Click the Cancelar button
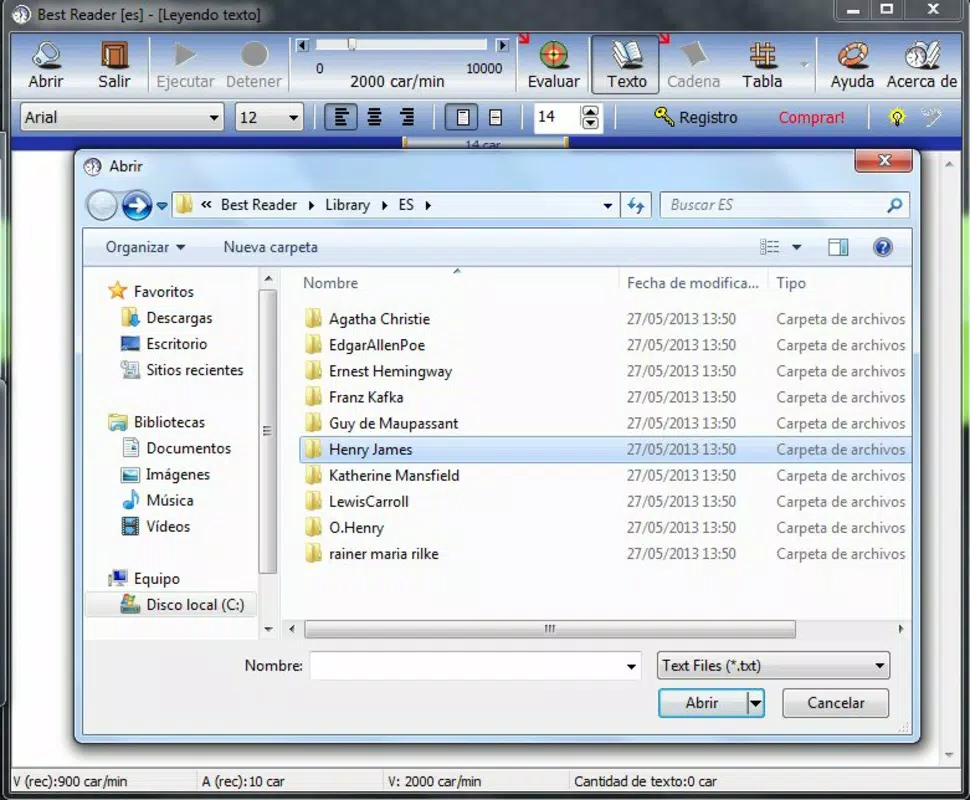This screenshot has width=970, height=800. pos(835,703)
